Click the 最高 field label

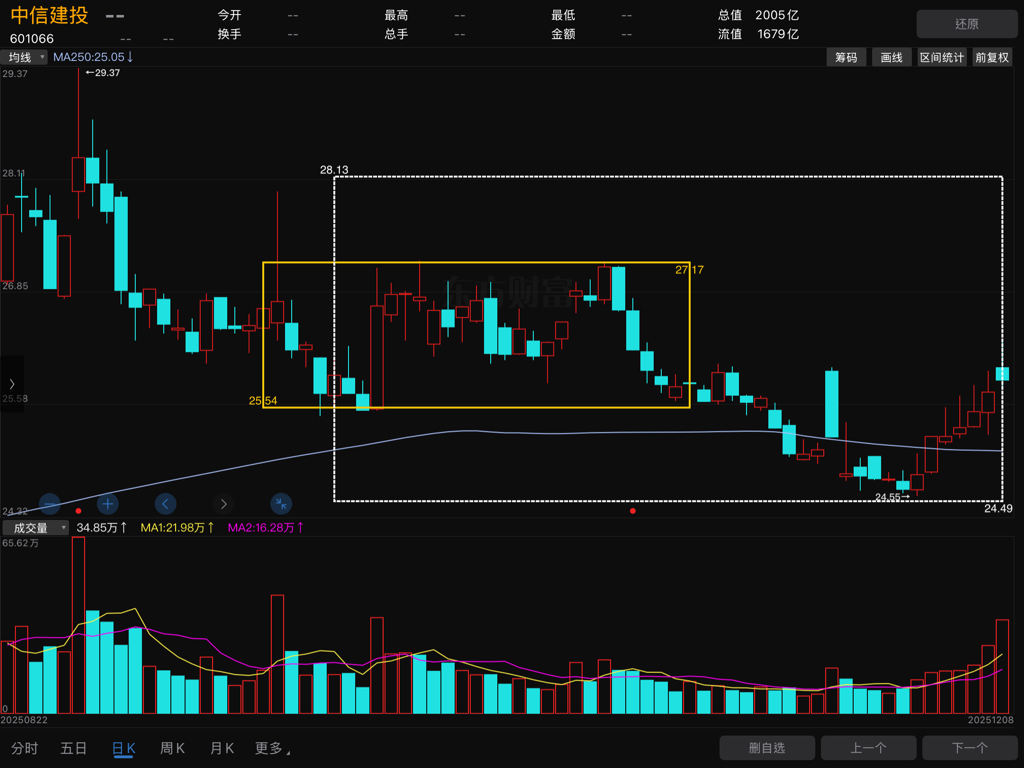pyautogui.click(x=396, y=15)
